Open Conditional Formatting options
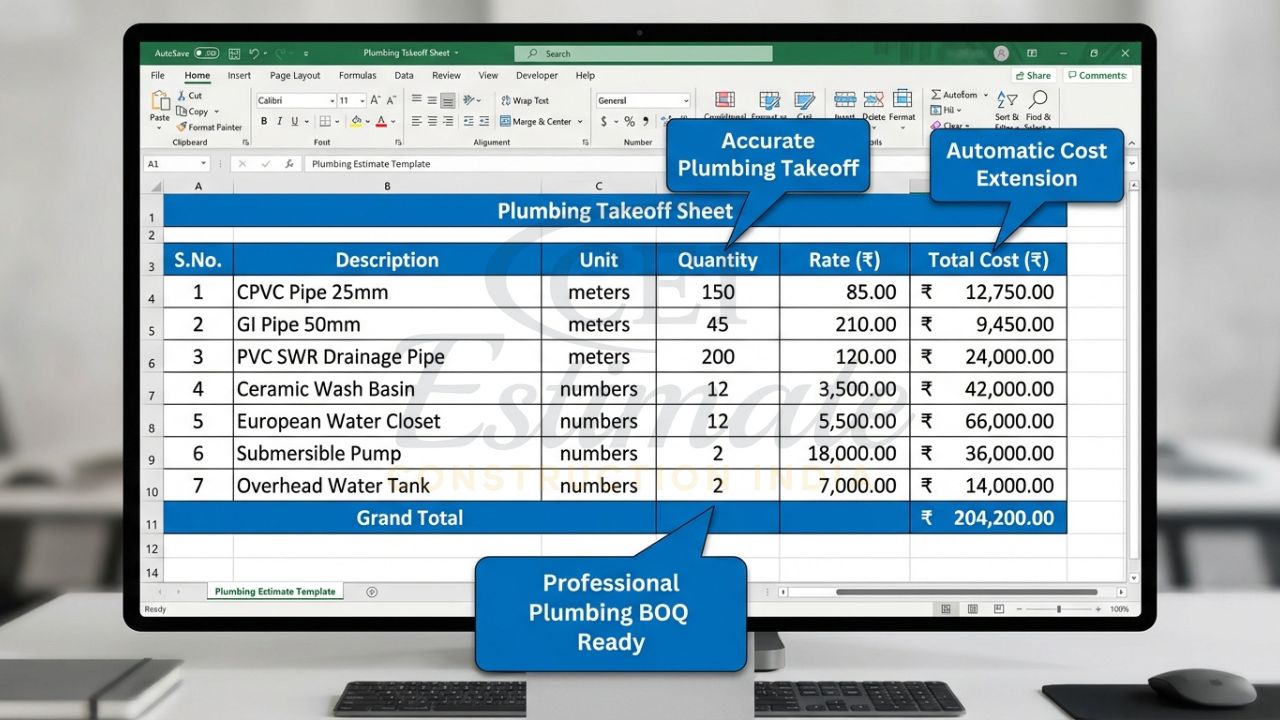The height and width of the screenshot is (720, 1280). coord(724,103)
